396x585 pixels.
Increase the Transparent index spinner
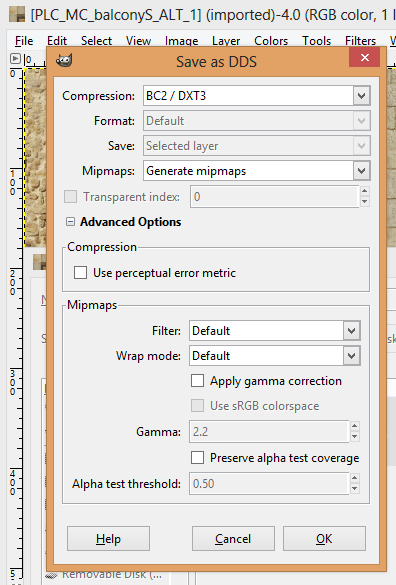click(365, 191)
